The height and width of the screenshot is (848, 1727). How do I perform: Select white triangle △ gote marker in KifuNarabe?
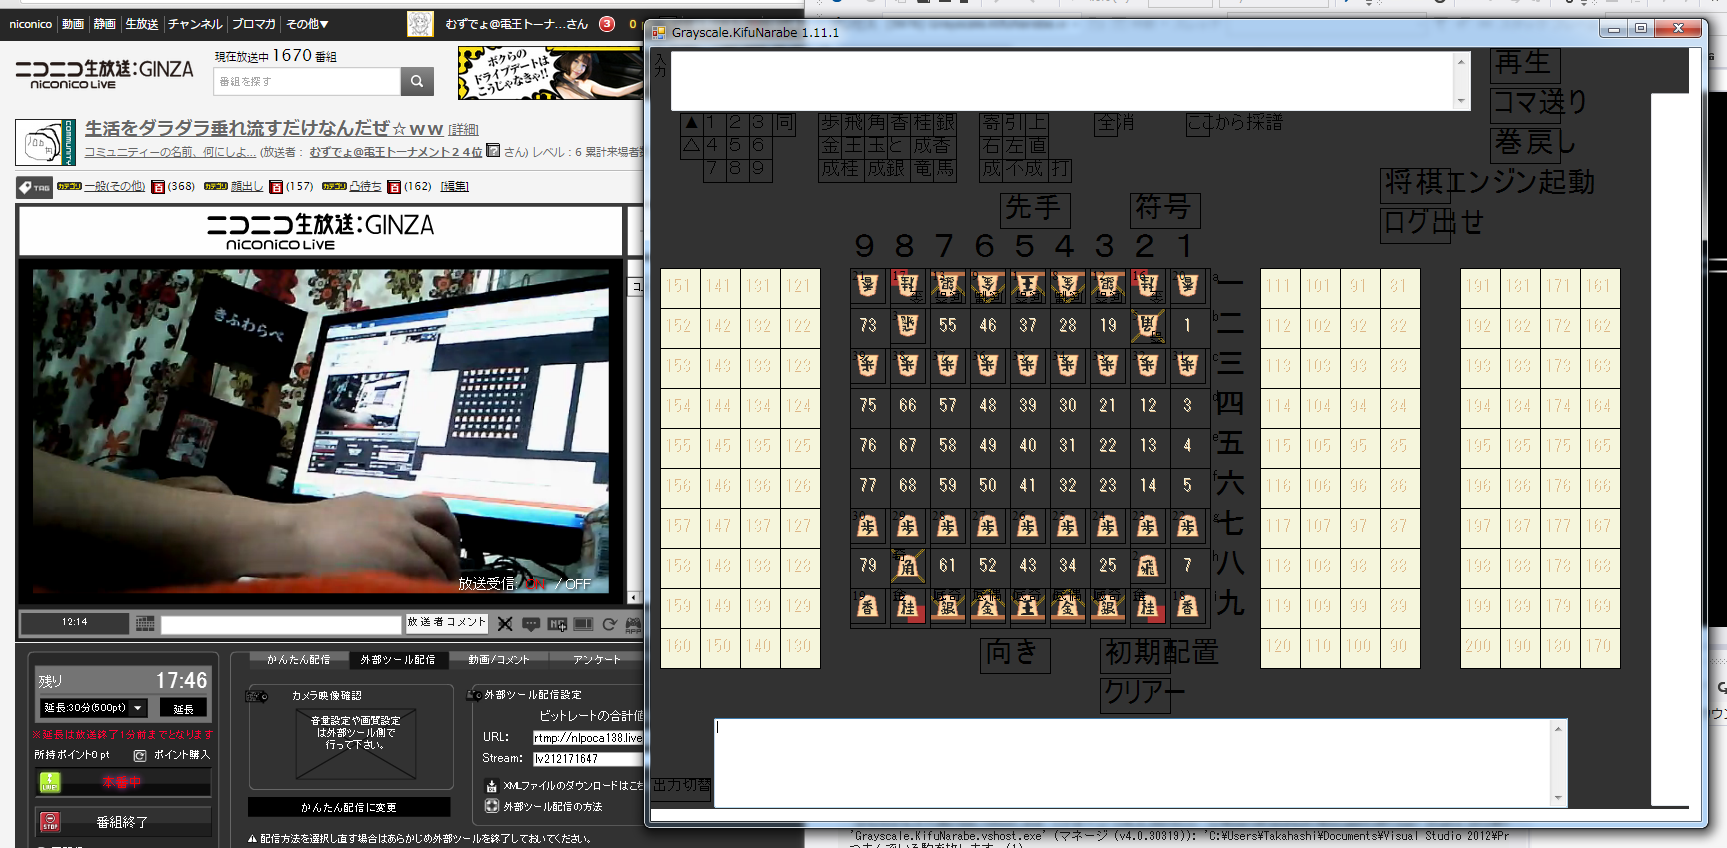click(691, 146)
